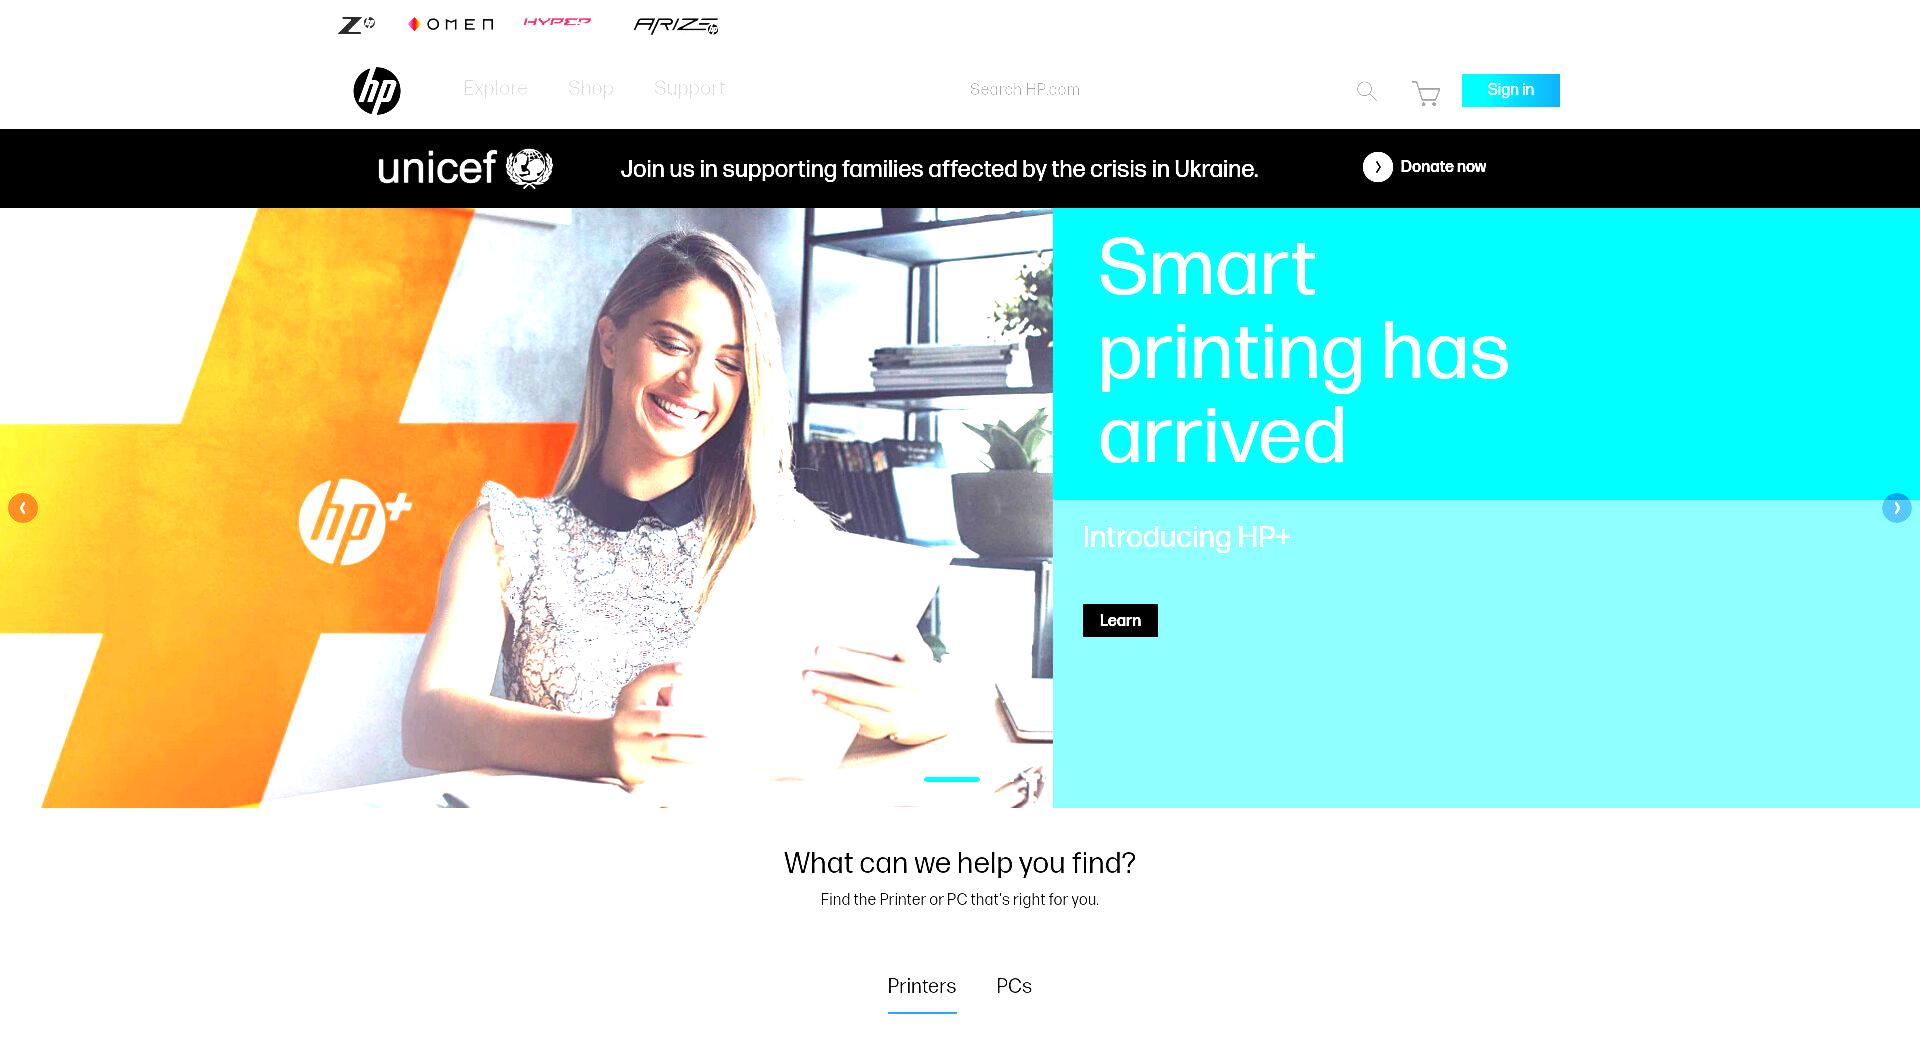Switch to the PCs tab
The width and height of the screenshot is (1920, 1050).
(1014, 986)
